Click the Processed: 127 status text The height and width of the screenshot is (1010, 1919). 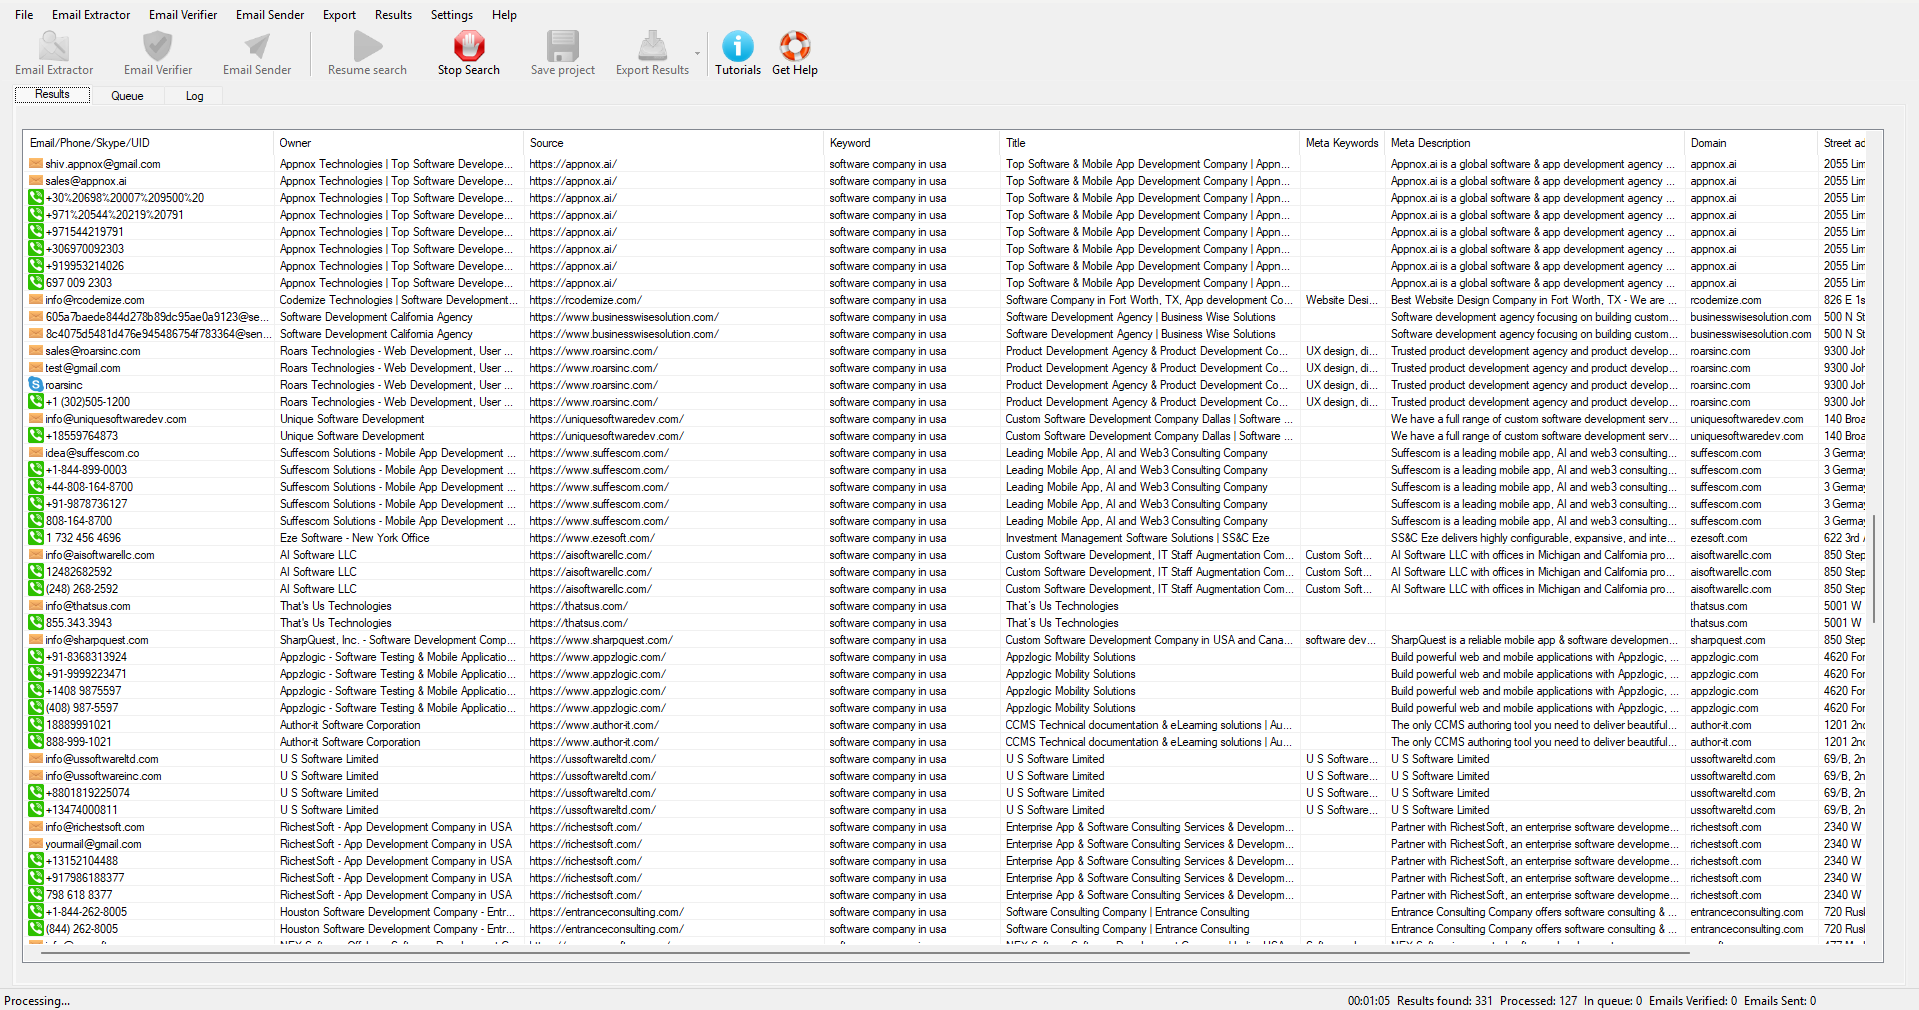[x=1538, y=1001]
